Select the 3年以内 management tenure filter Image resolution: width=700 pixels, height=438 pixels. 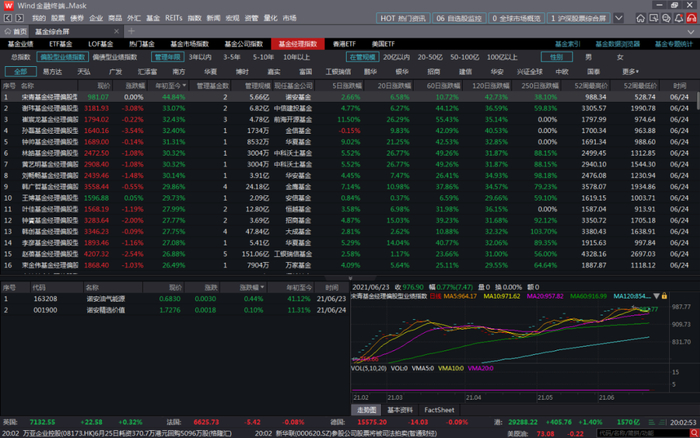click(199, 58)
